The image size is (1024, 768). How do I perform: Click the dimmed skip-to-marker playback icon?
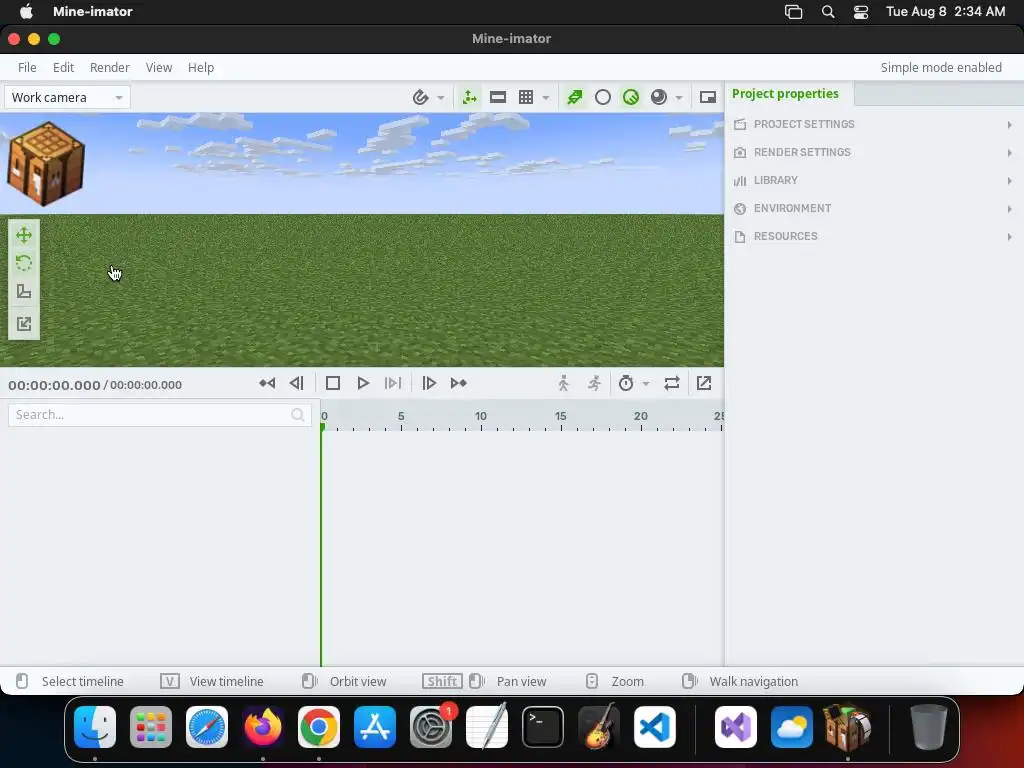click(393, 383)
